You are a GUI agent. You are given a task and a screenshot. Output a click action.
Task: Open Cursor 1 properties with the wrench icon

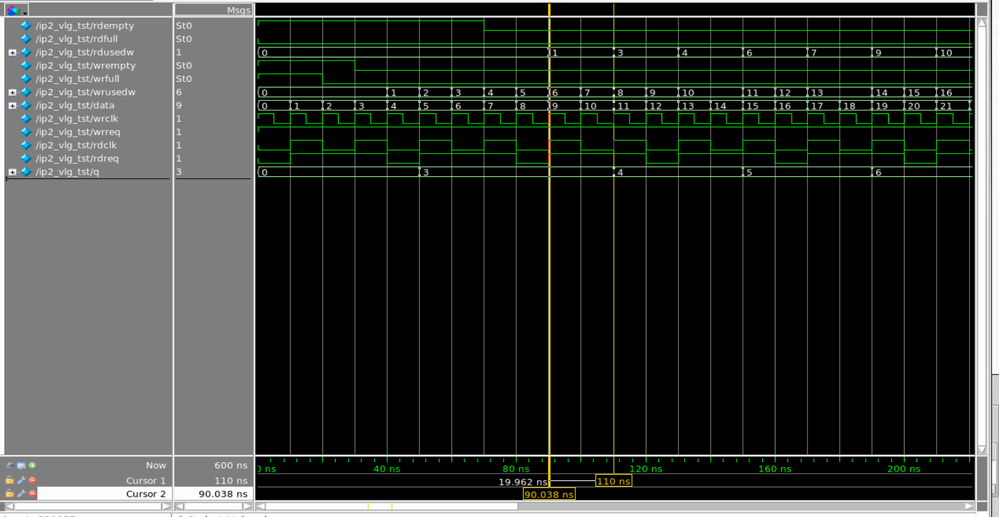point(21,480)
